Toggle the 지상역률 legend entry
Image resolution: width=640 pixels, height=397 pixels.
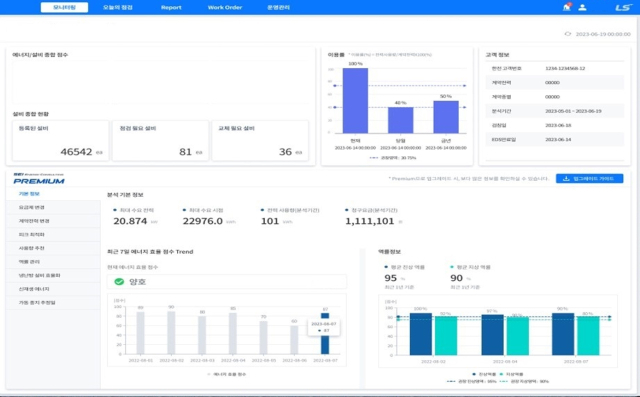(x=511, y=374)
